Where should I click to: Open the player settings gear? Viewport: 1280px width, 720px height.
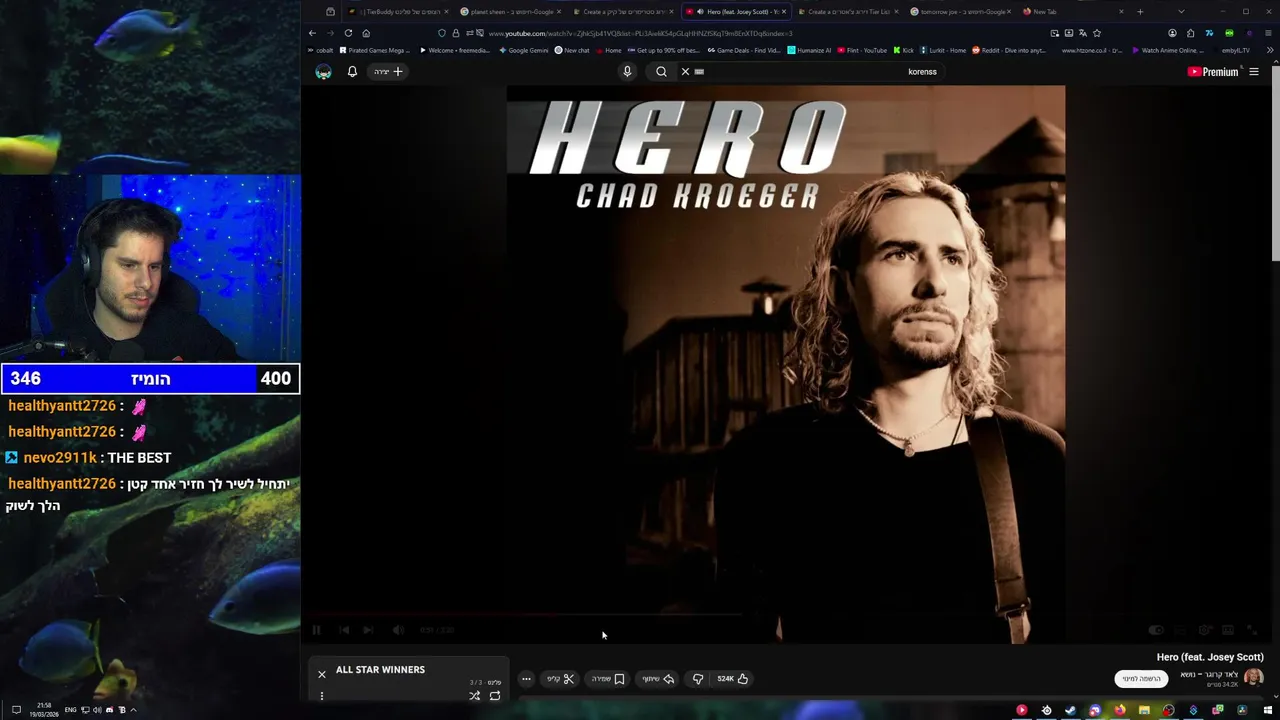[x=1204, y=630]
